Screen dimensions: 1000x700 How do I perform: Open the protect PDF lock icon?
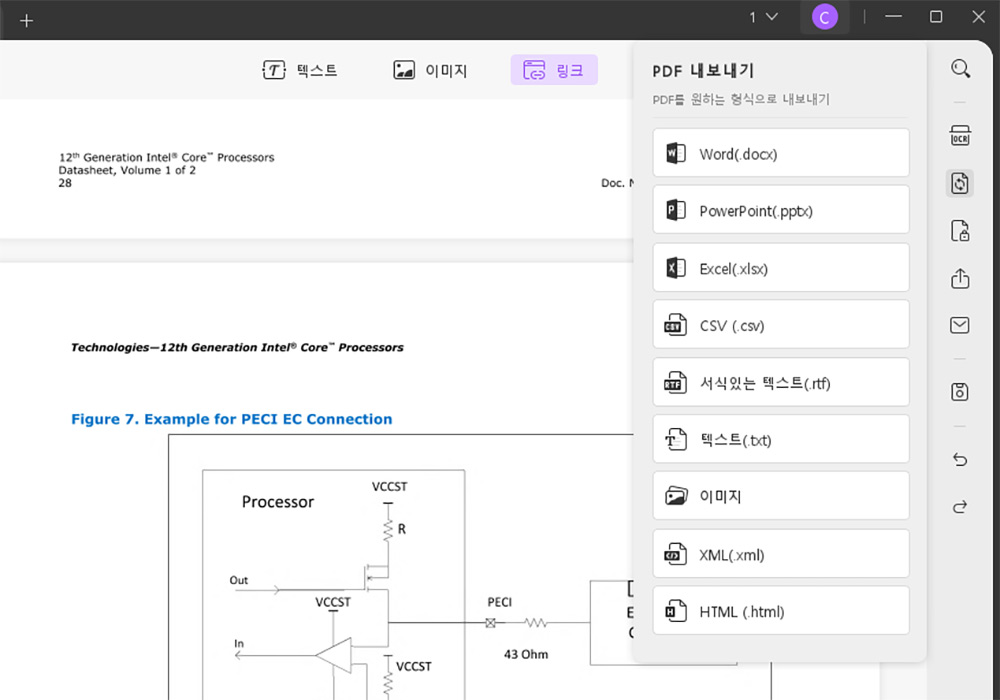(x=960, y=231)
